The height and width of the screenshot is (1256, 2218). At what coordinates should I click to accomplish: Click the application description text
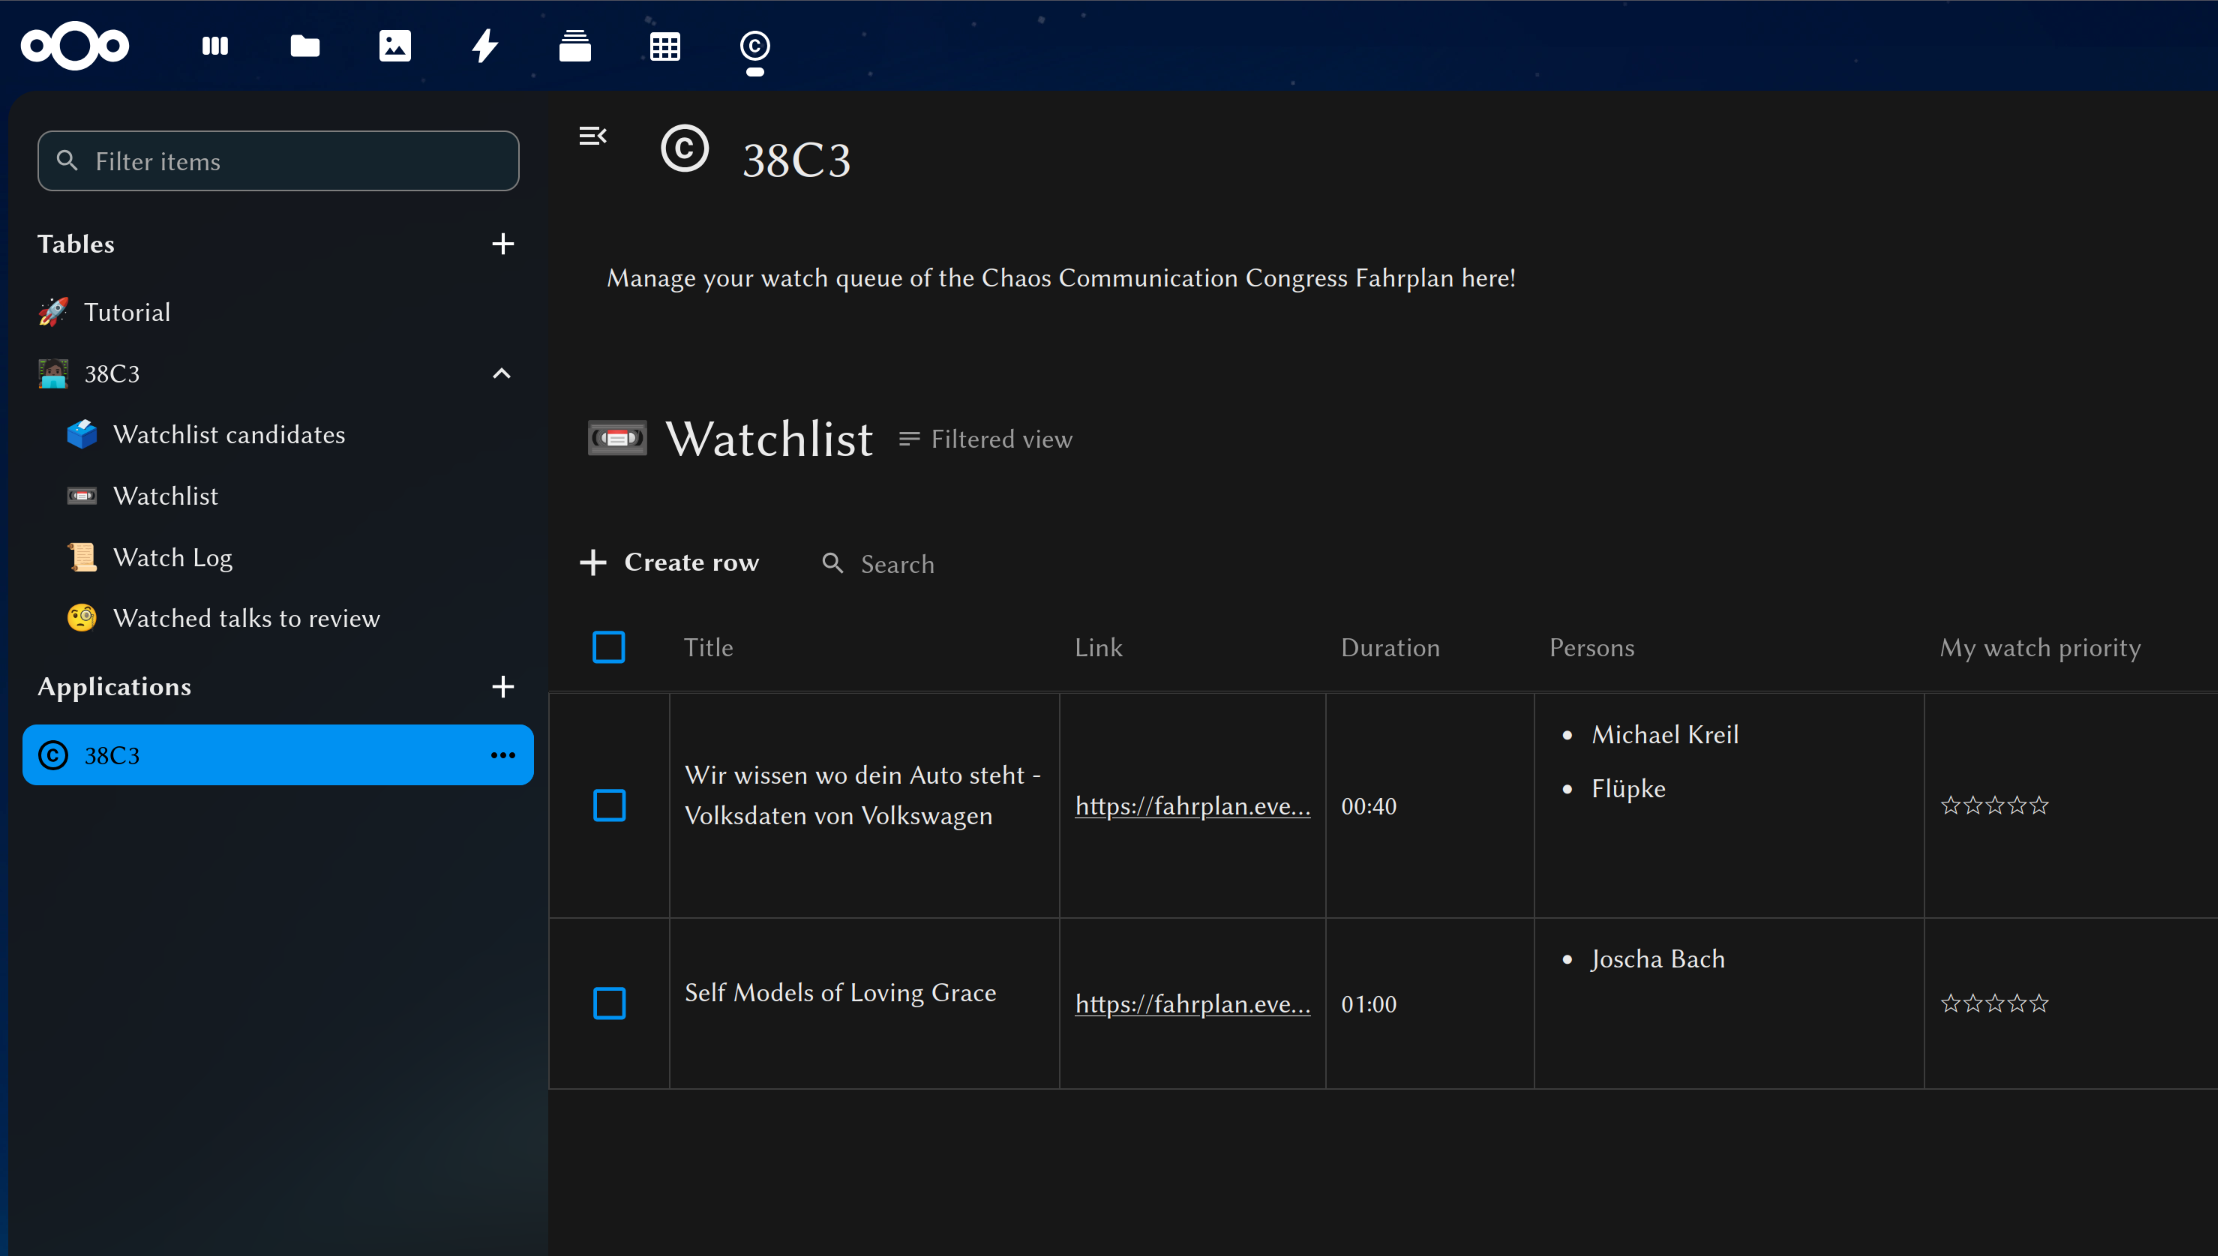pyautogui.click(x=1061, y=278)
